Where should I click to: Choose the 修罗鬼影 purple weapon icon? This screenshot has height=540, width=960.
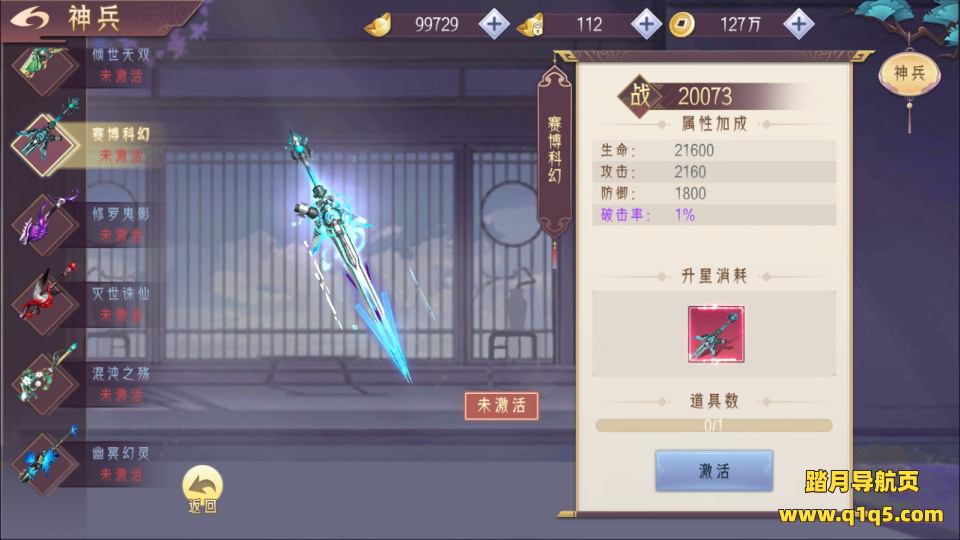(45, 223)
